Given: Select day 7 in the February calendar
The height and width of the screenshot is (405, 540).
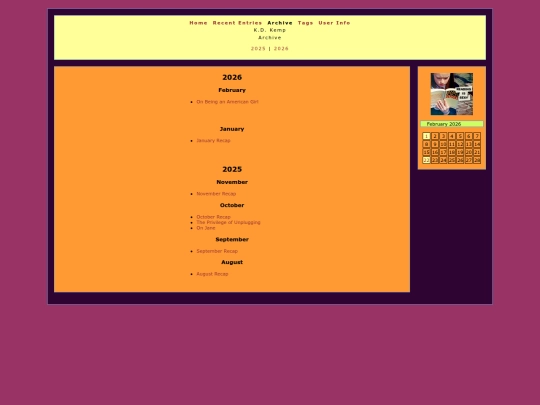Looking at the screenshot, I should (x=477, y=136).
